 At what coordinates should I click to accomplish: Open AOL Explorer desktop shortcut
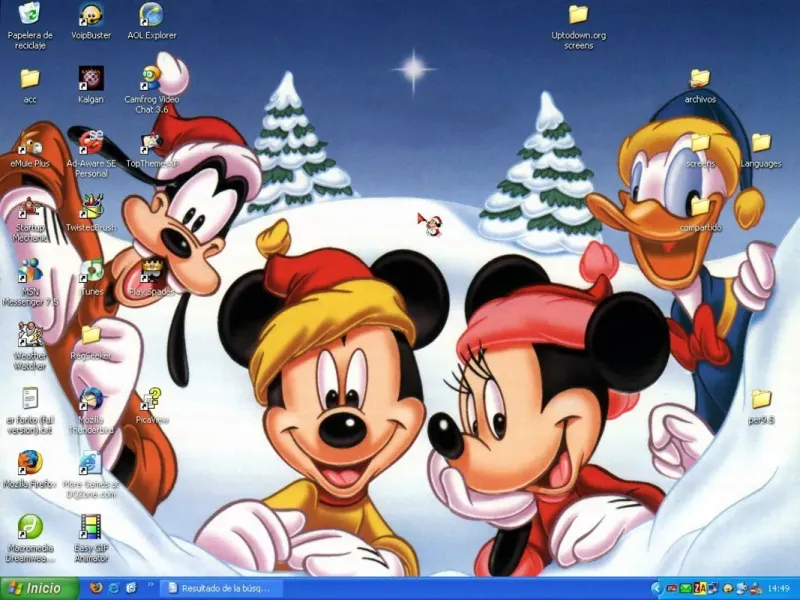(152, 21)
